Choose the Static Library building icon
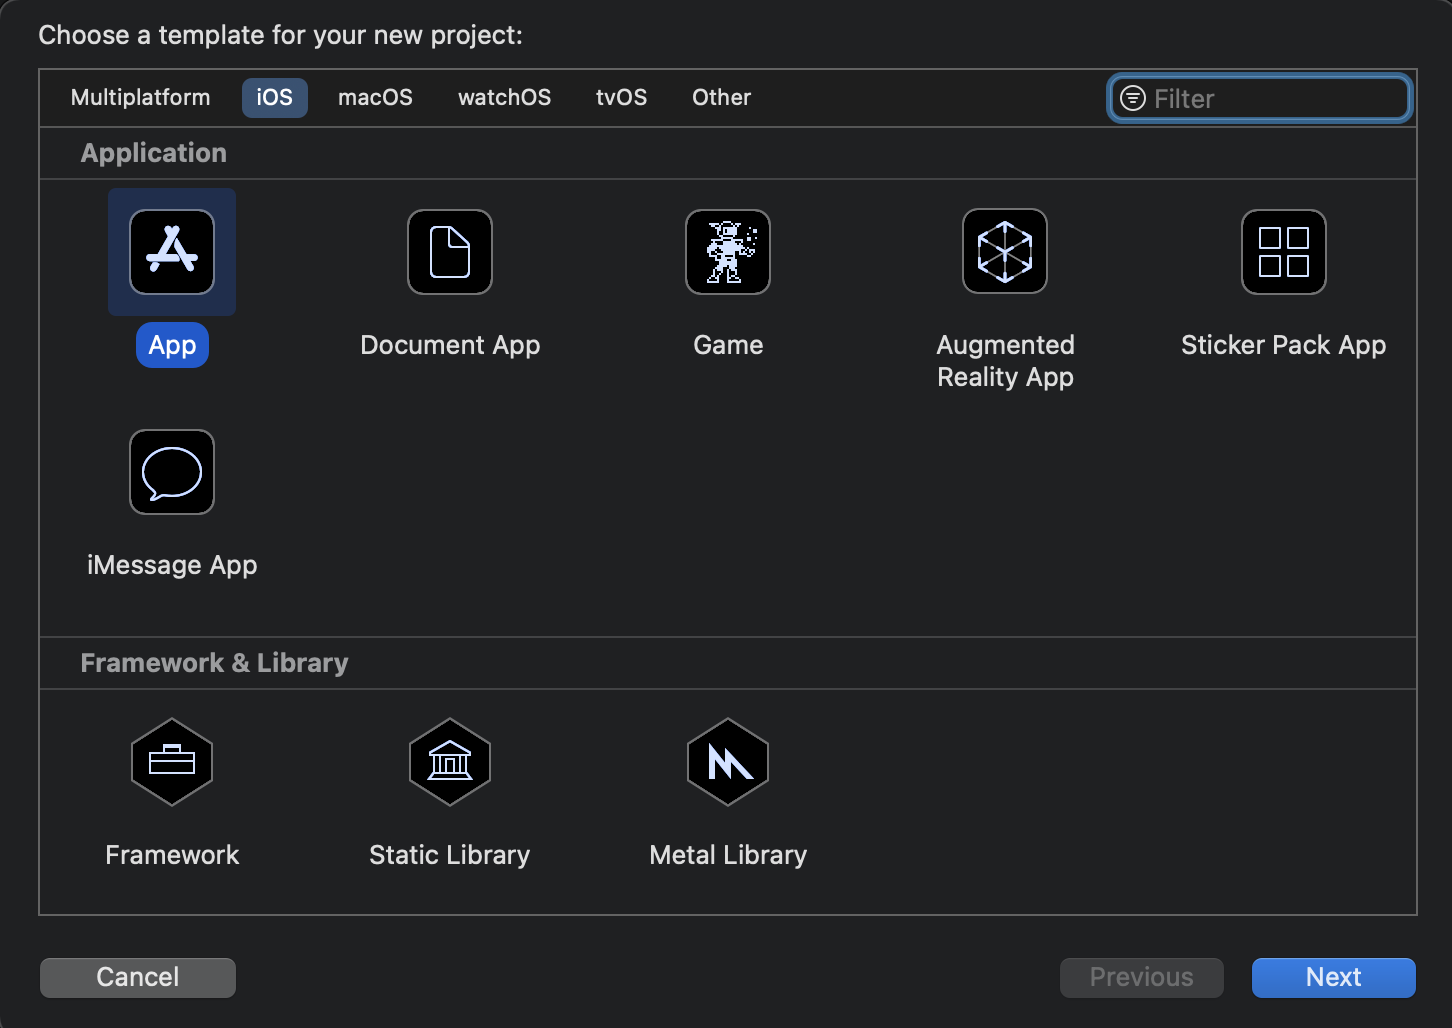 (x=450, y=762)
